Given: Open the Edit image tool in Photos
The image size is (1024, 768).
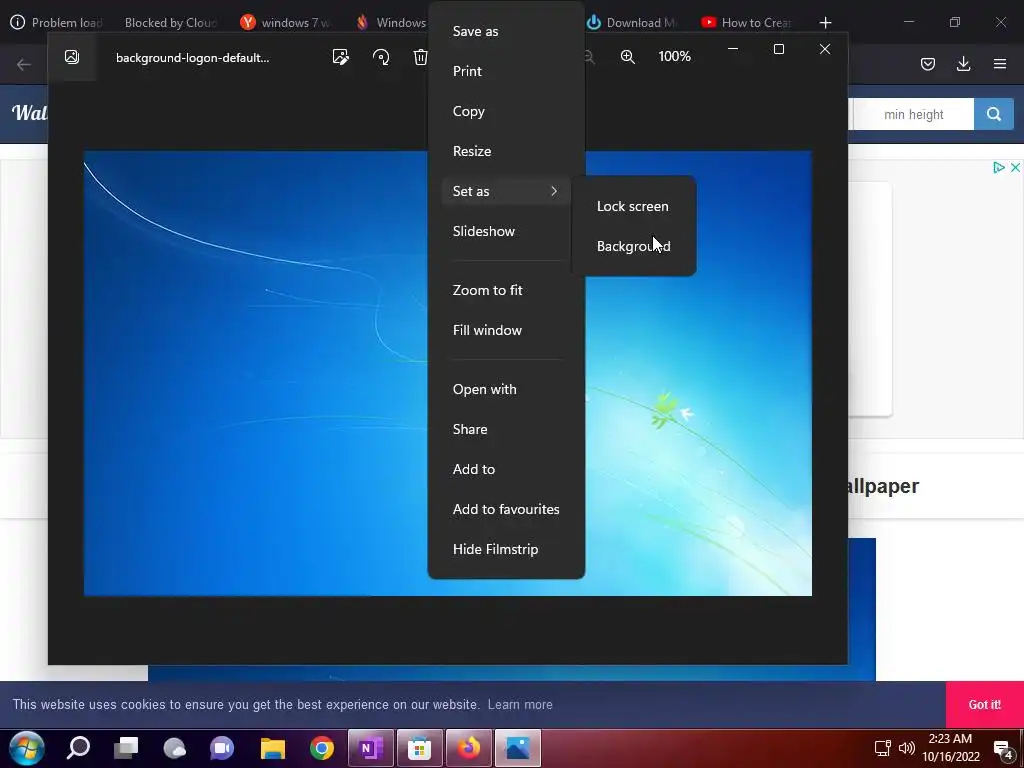Looking at the screenshot, I should tap(340, 57).
